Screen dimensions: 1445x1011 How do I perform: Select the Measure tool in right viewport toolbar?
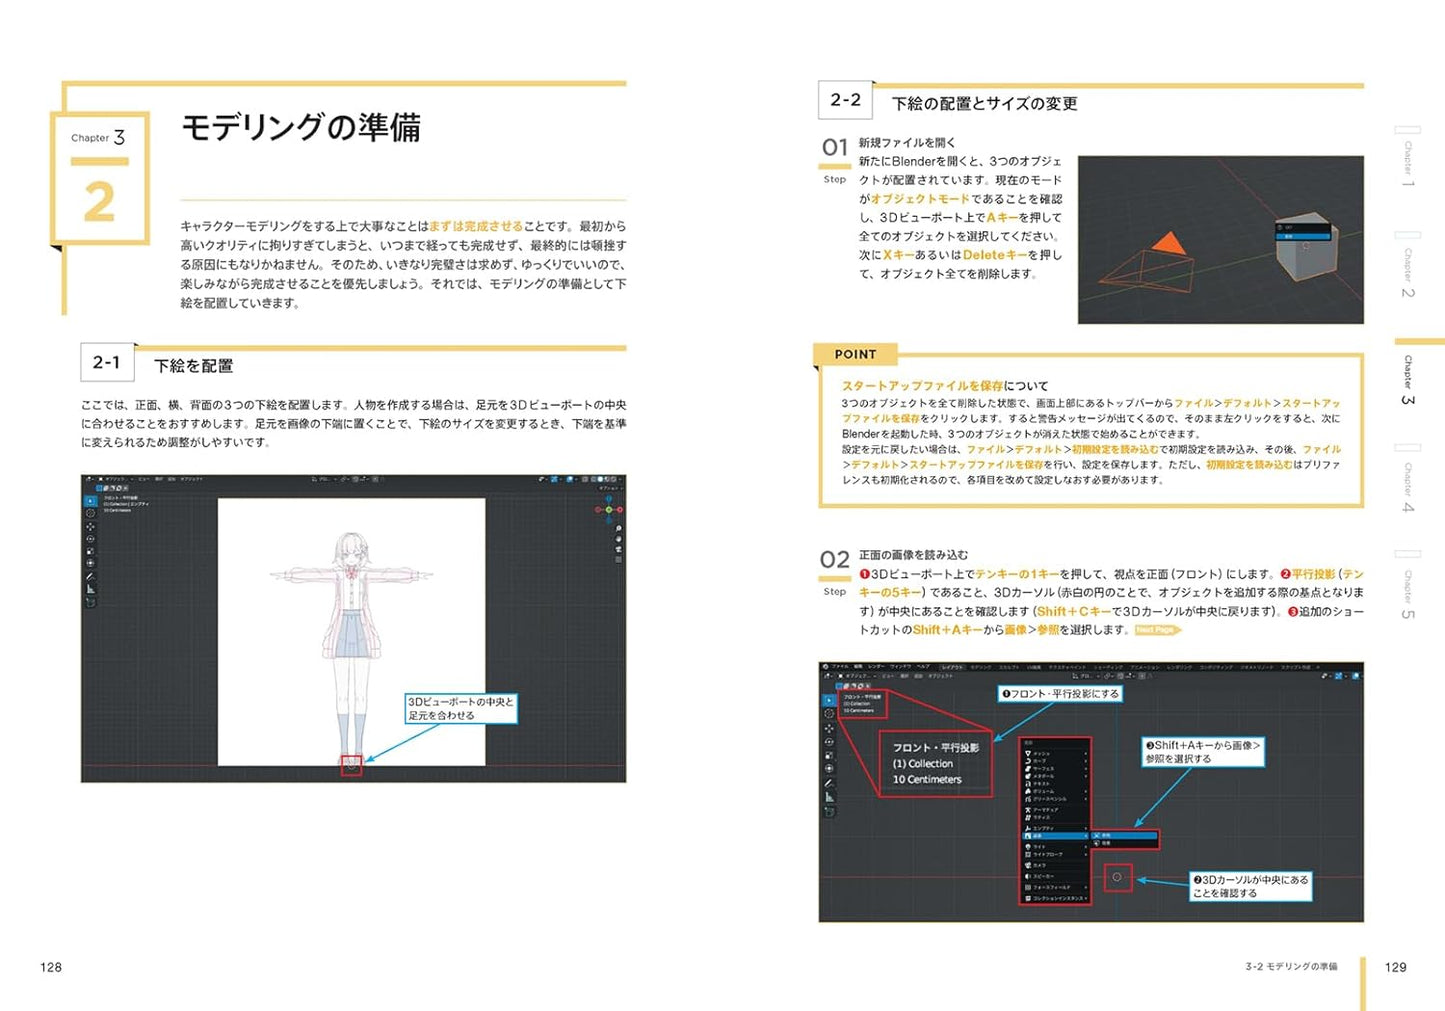click(x=829, y=797)
